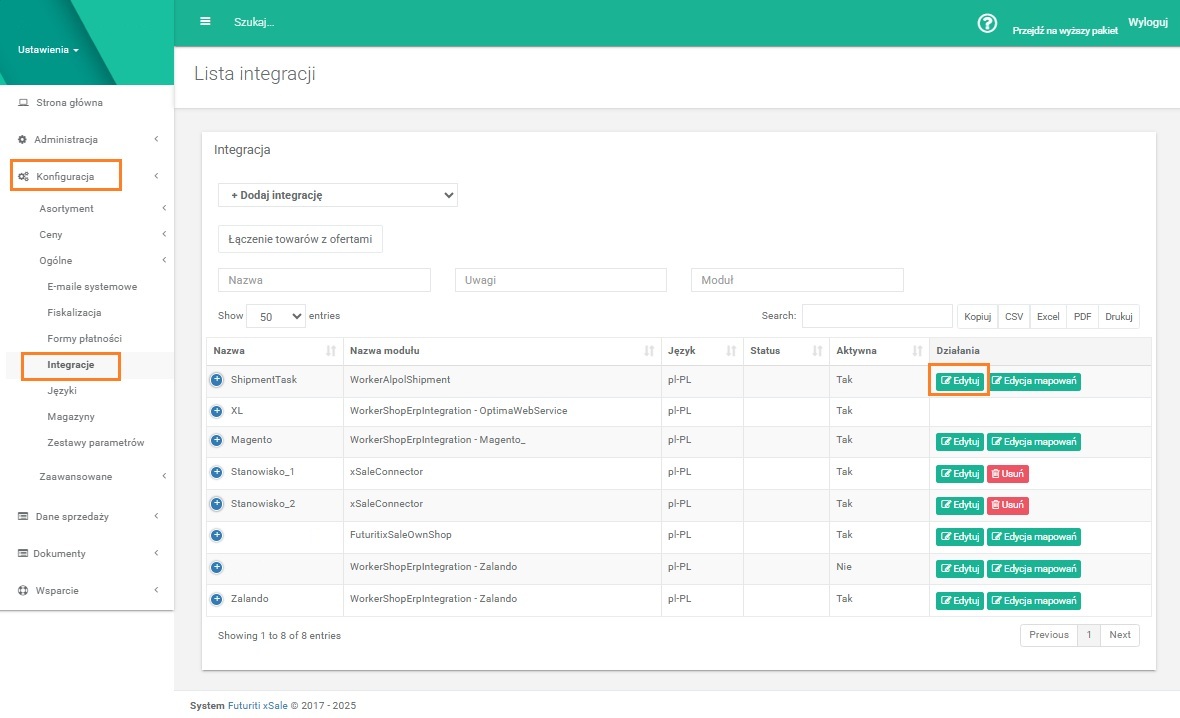Click Usuń button for Stanowisko_1
Screen dimensions: 1180x718
point(1008,474)
